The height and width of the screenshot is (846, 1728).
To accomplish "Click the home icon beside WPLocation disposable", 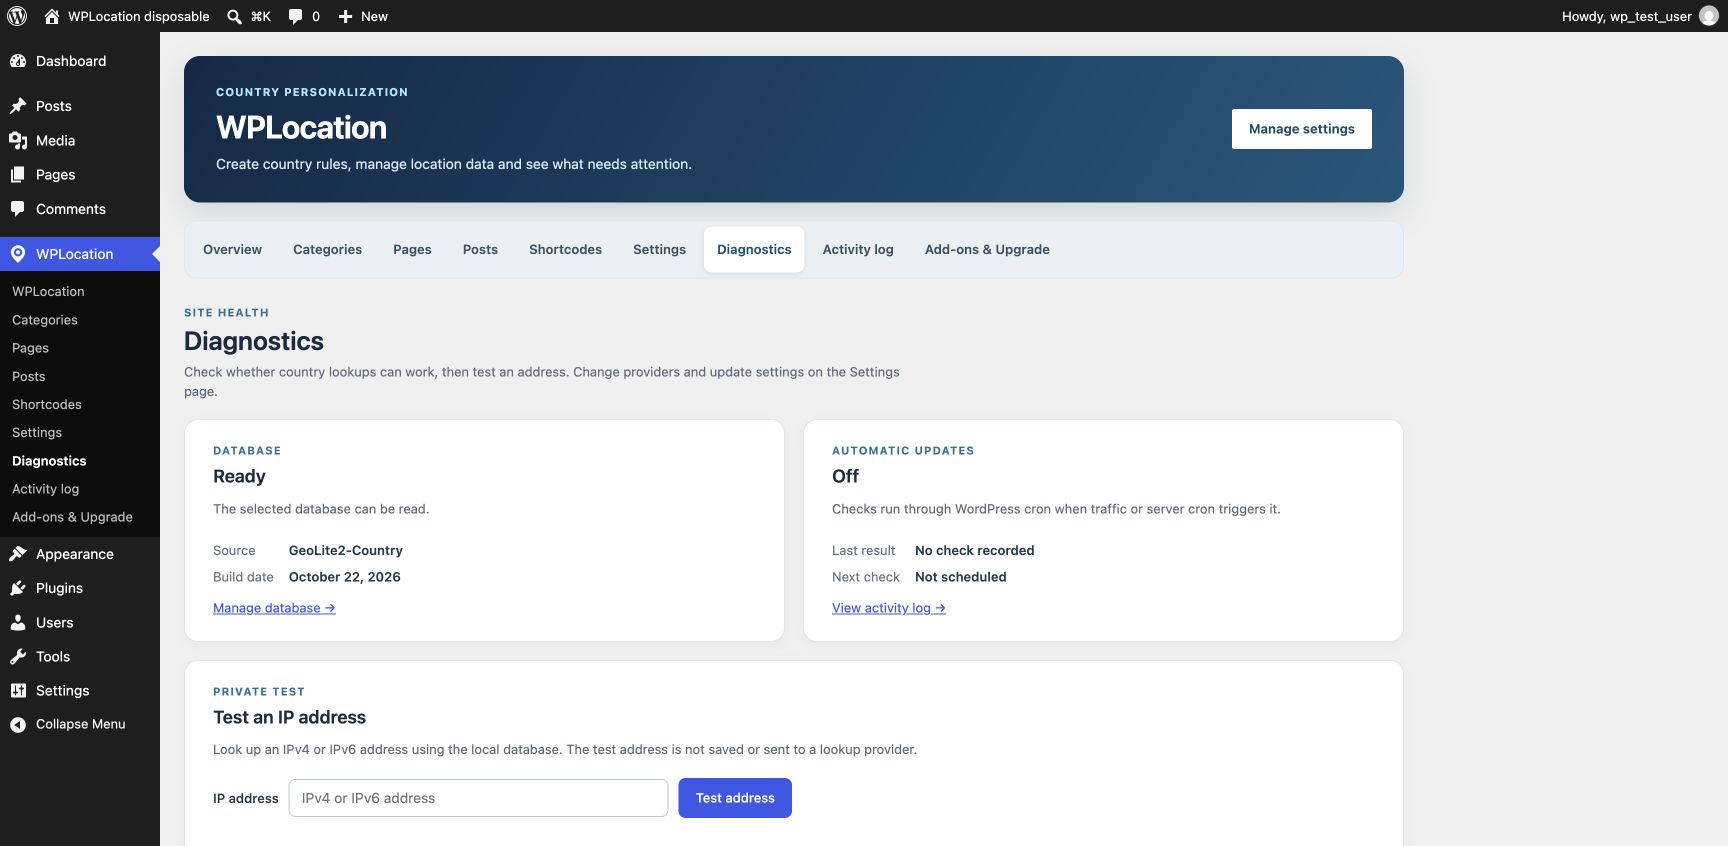I will pyautogui.click(x=52, y=16).
